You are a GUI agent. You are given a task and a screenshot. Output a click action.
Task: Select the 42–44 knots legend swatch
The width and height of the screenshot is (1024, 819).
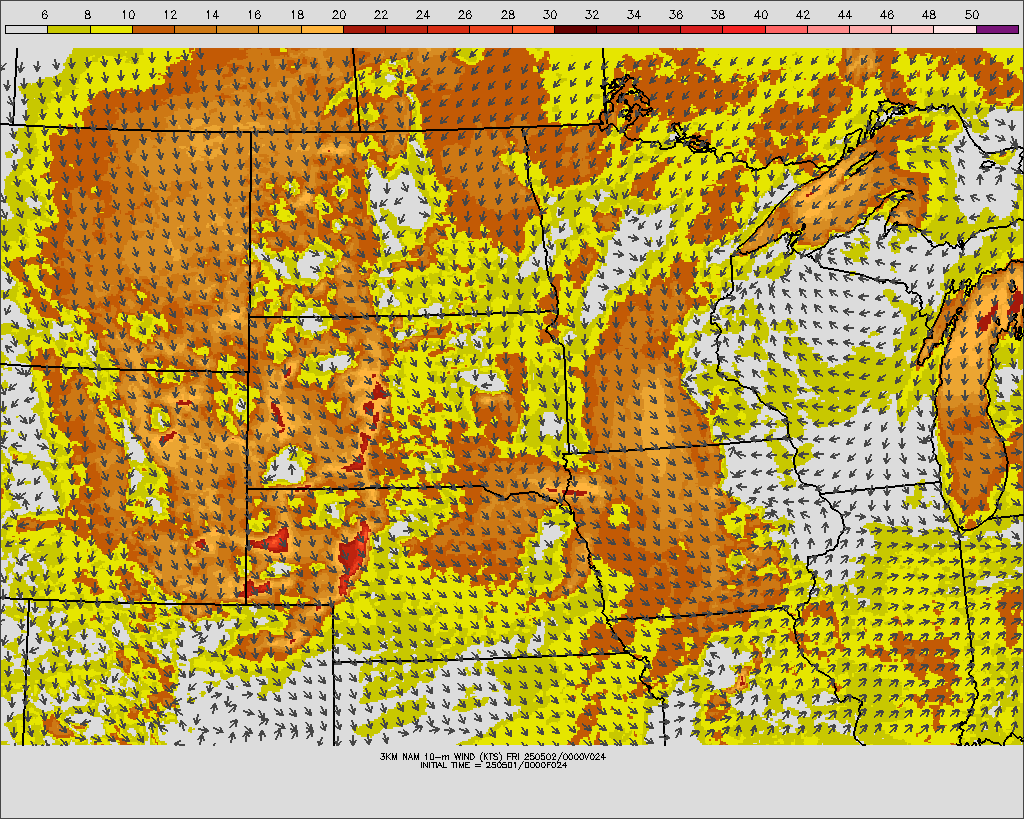828,29
